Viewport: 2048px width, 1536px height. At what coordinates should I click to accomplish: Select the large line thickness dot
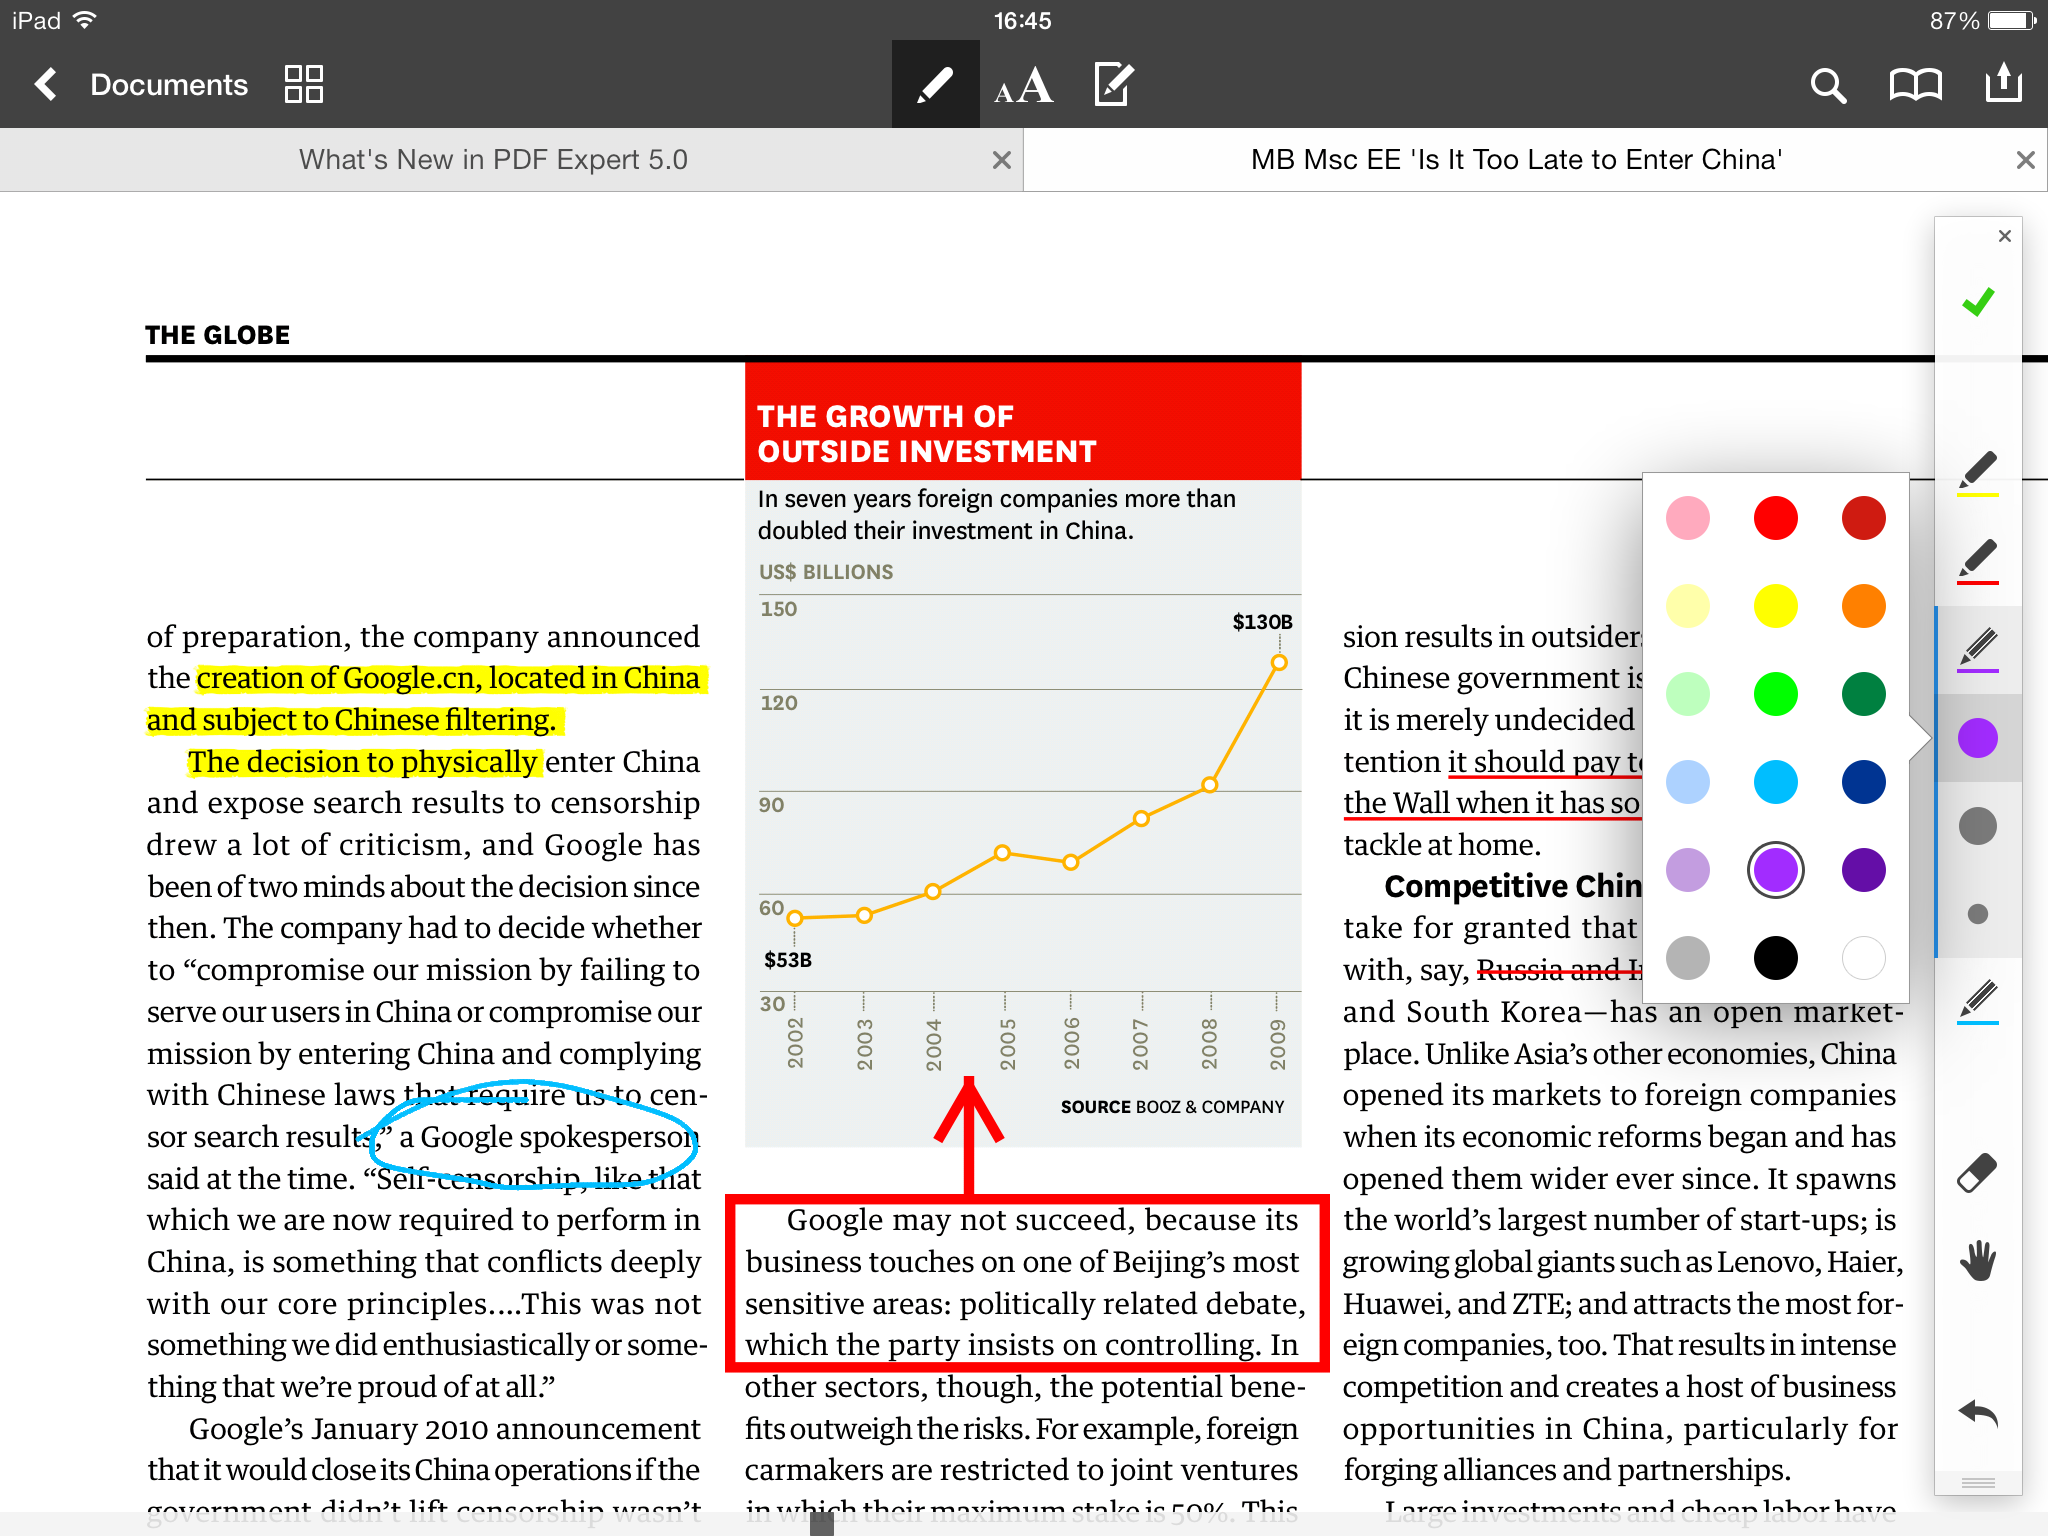[x=1977, y=826]
